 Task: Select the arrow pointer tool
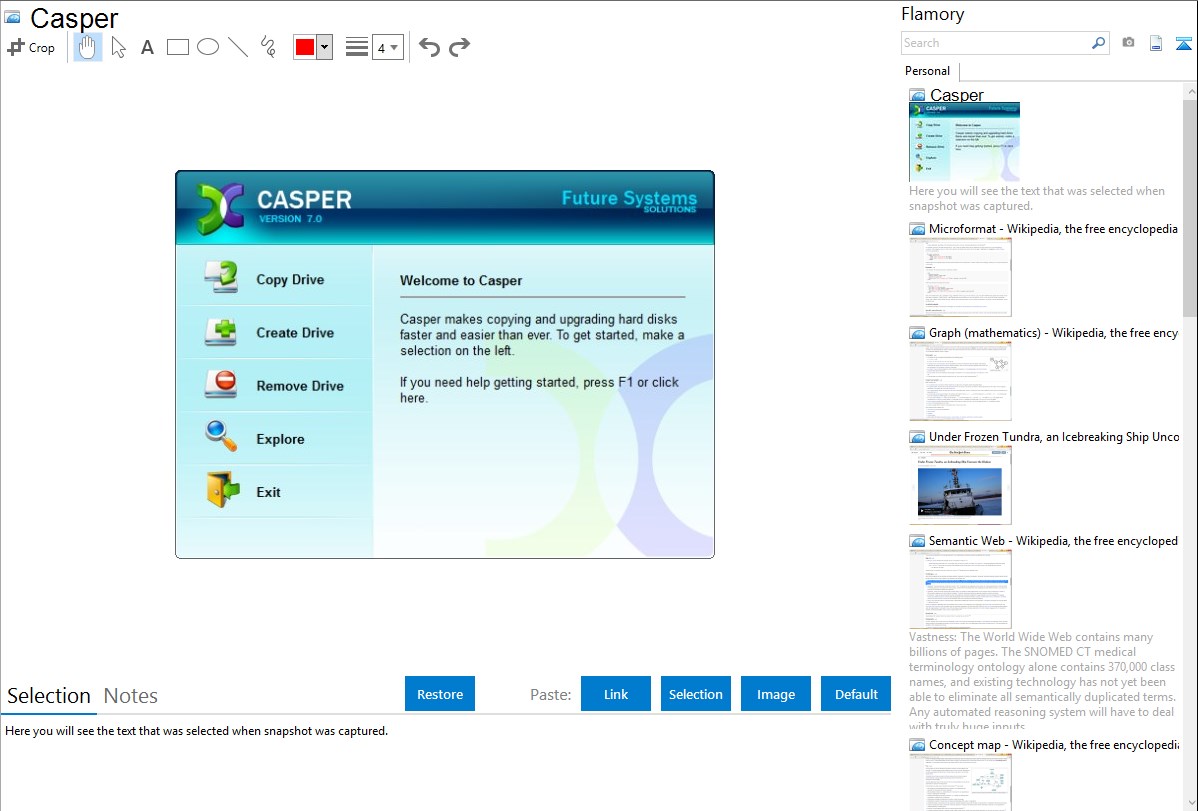pyautogui.click(x=118, y=47)
